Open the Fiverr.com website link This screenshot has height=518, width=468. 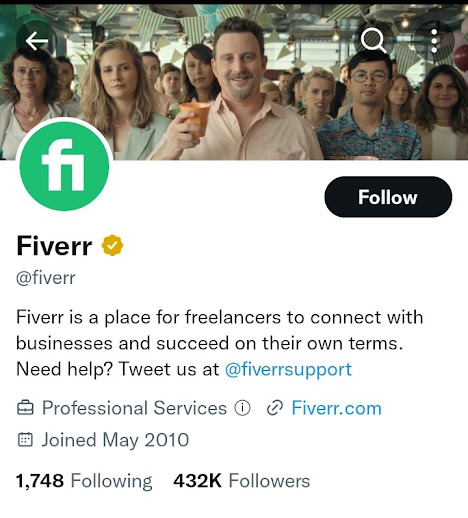[x=336, y=408]
